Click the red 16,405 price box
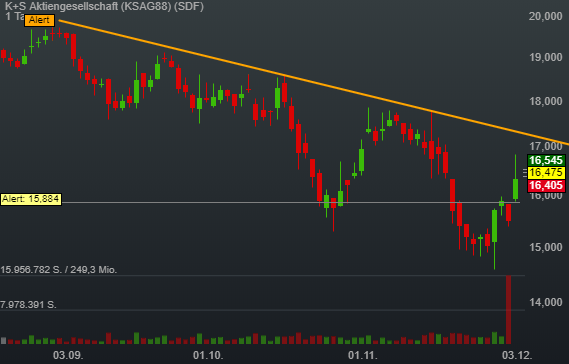 [x=546, y=185]
